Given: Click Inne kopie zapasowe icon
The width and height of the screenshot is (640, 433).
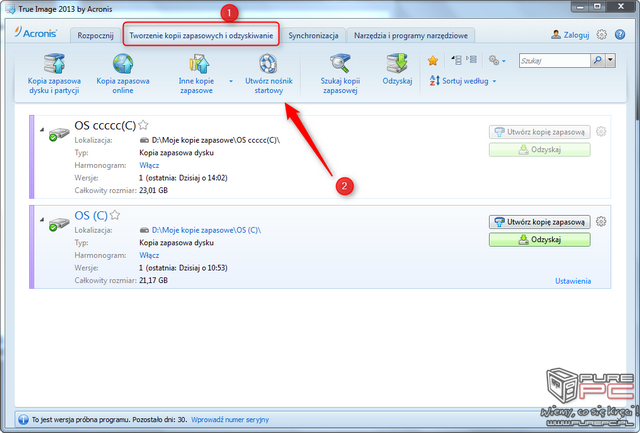Looking at the screenshot, I should [x=199, y=64].
